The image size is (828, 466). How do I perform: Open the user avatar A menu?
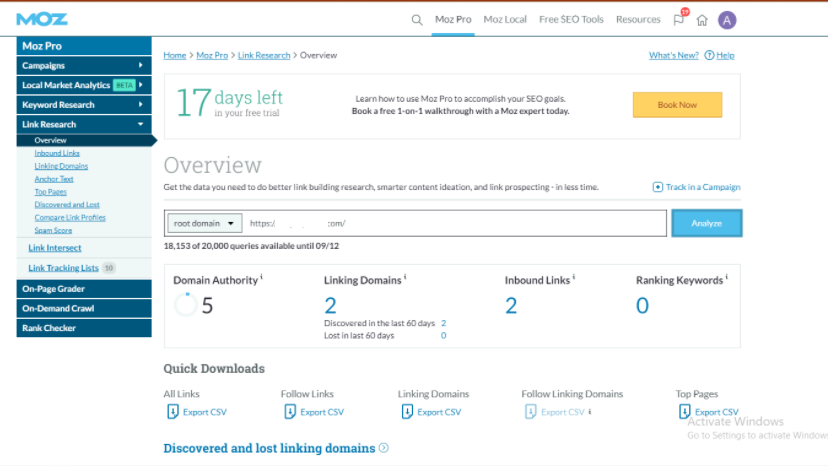pos(727,20)
